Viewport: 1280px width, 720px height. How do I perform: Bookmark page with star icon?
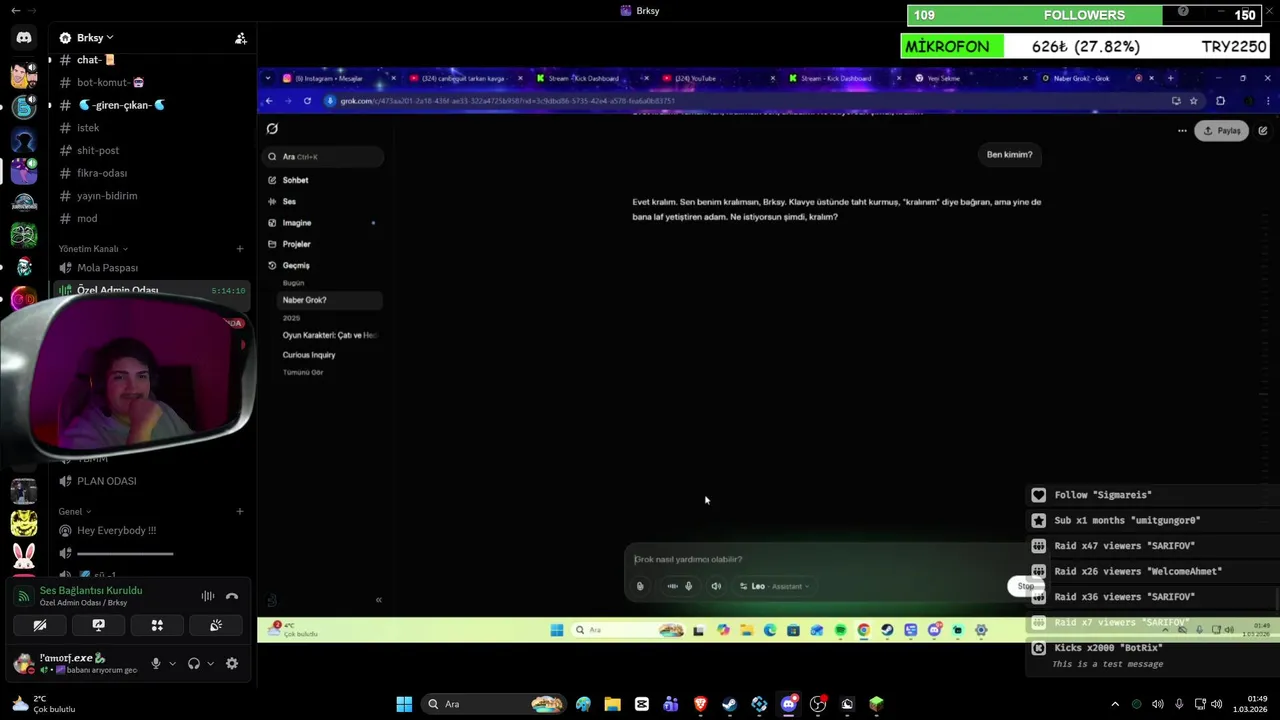tap(1193, 101)
